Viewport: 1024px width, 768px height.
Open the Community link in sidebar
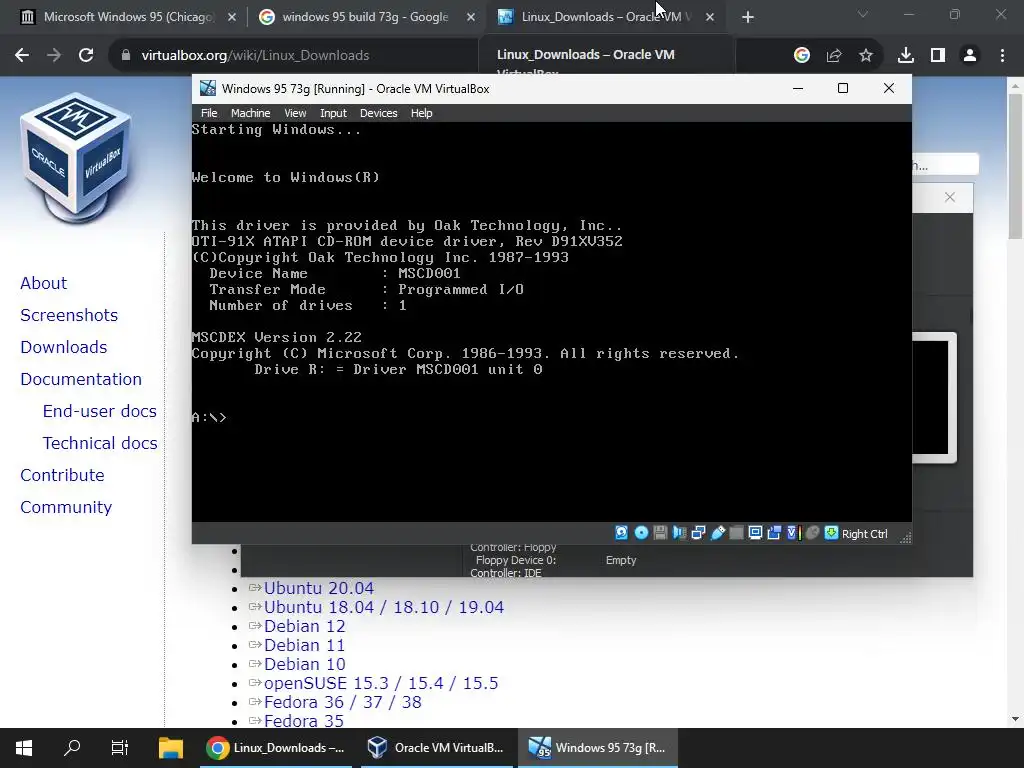[66, 507]
